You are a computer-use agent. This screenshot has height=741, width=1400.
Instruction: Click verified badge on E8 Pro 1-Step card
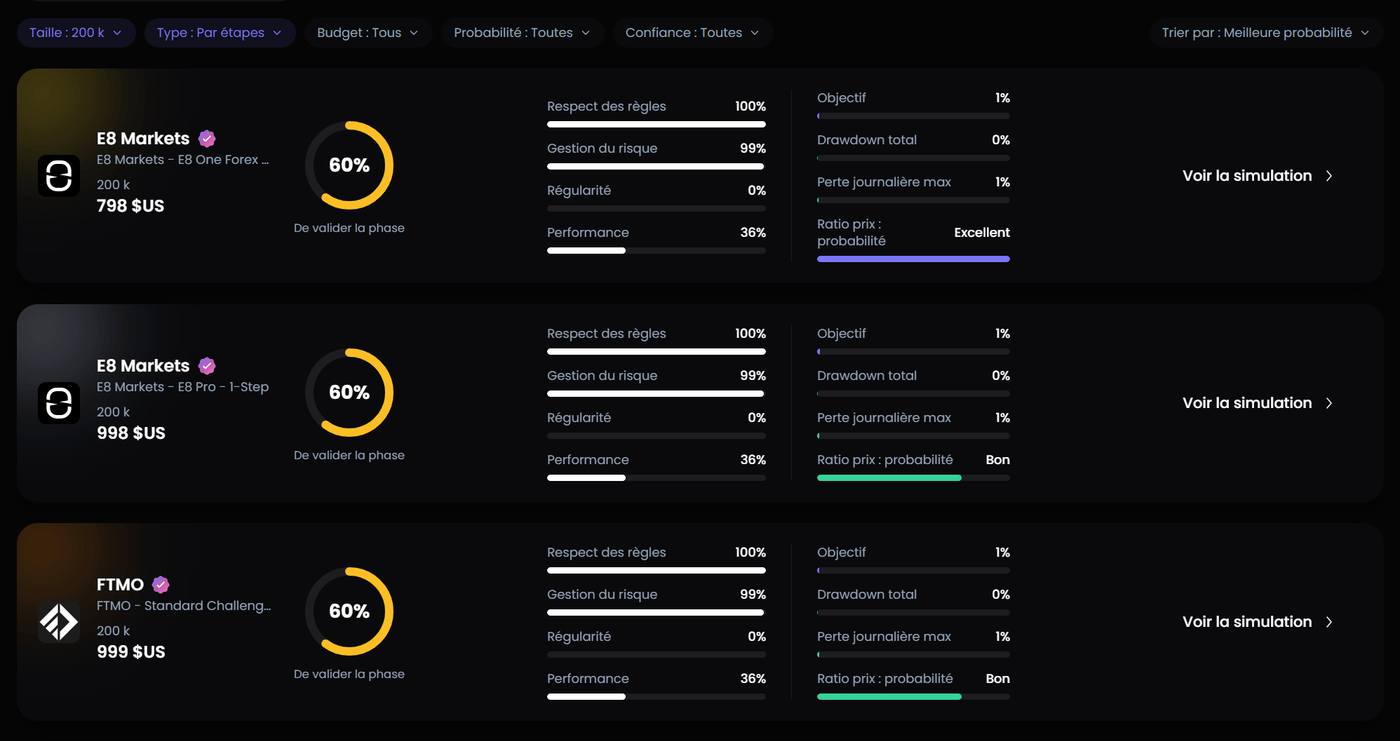click(x=207, y=365)
